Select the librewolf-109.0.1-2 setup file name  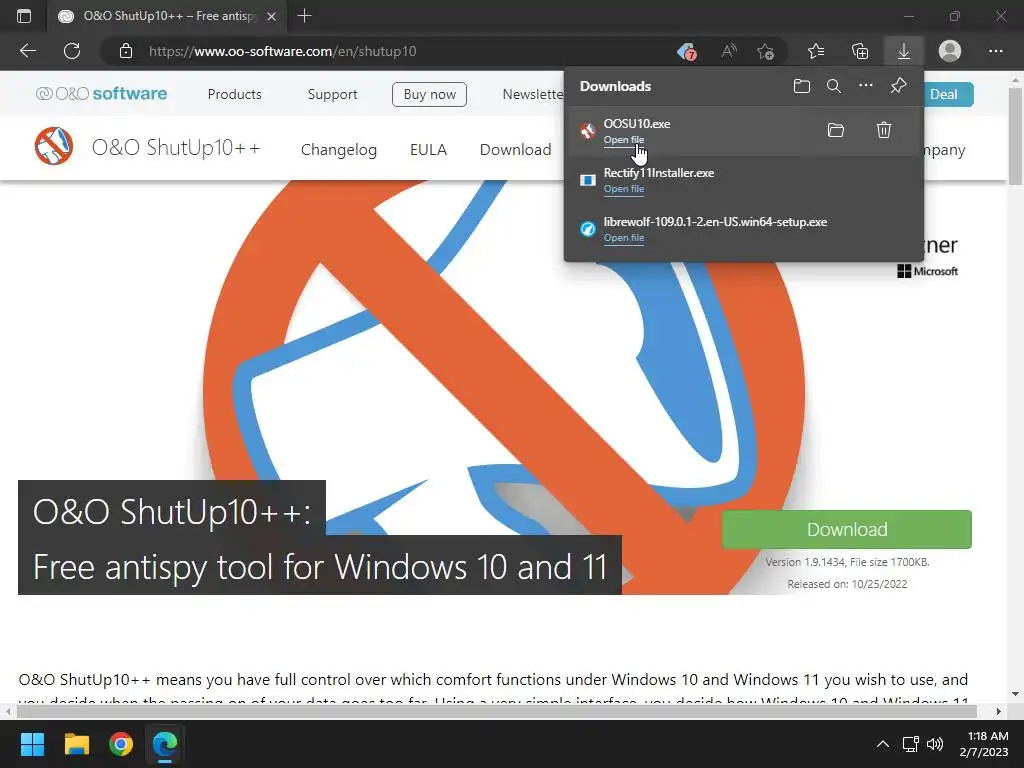click(715, 222)
